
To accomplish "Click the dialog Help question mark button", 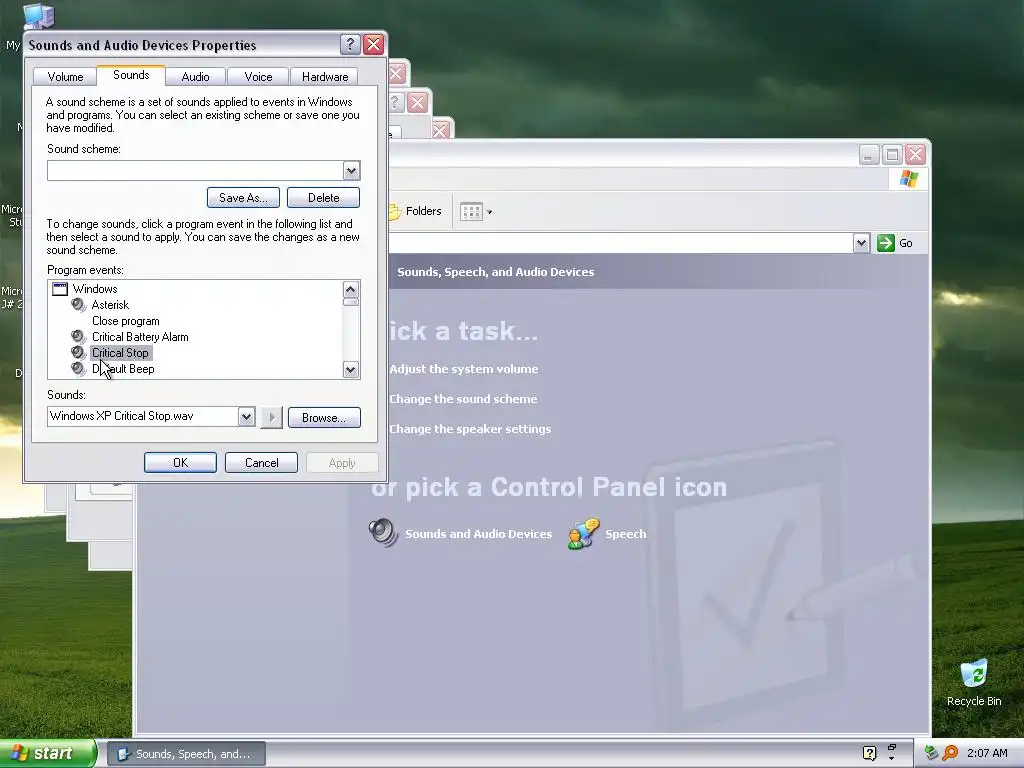I will click(350, 44).
